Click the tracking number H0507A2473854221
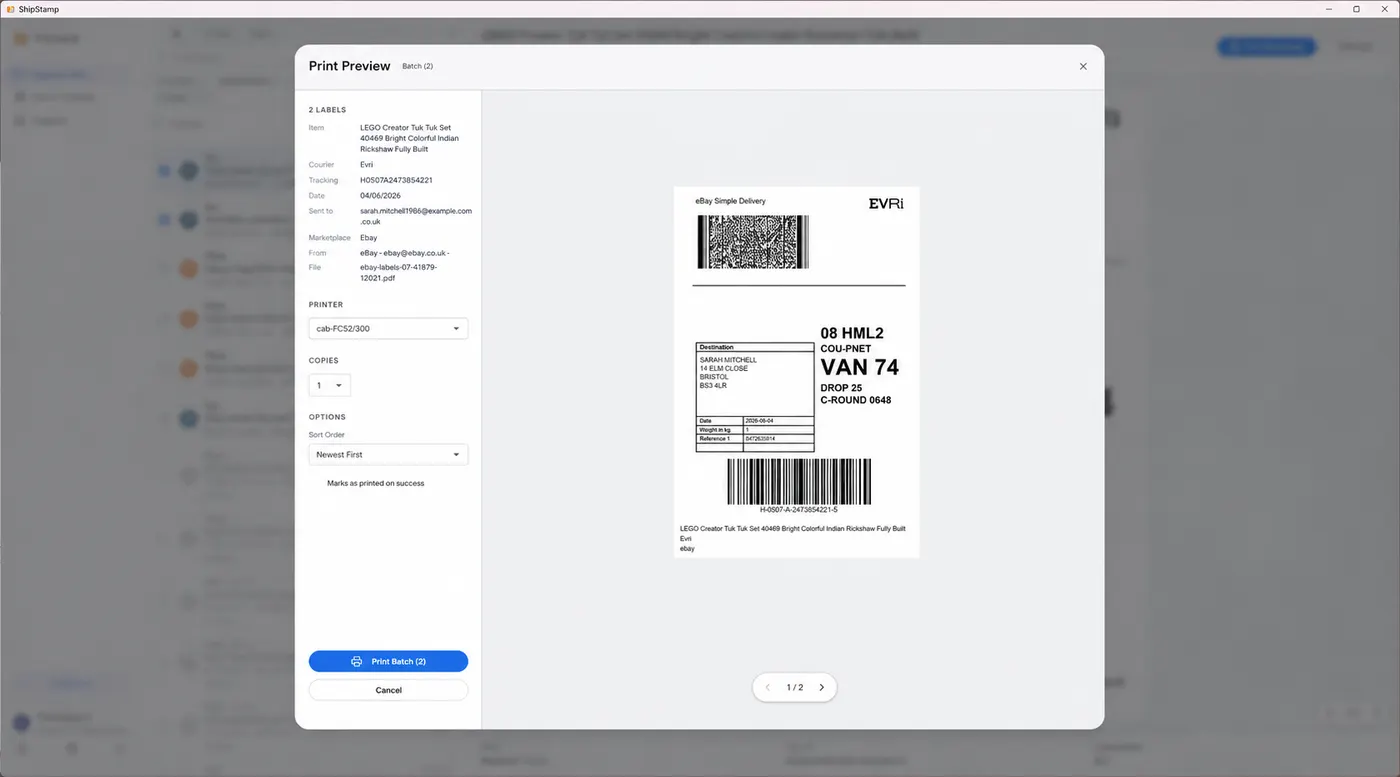 (x=396, y=180)
